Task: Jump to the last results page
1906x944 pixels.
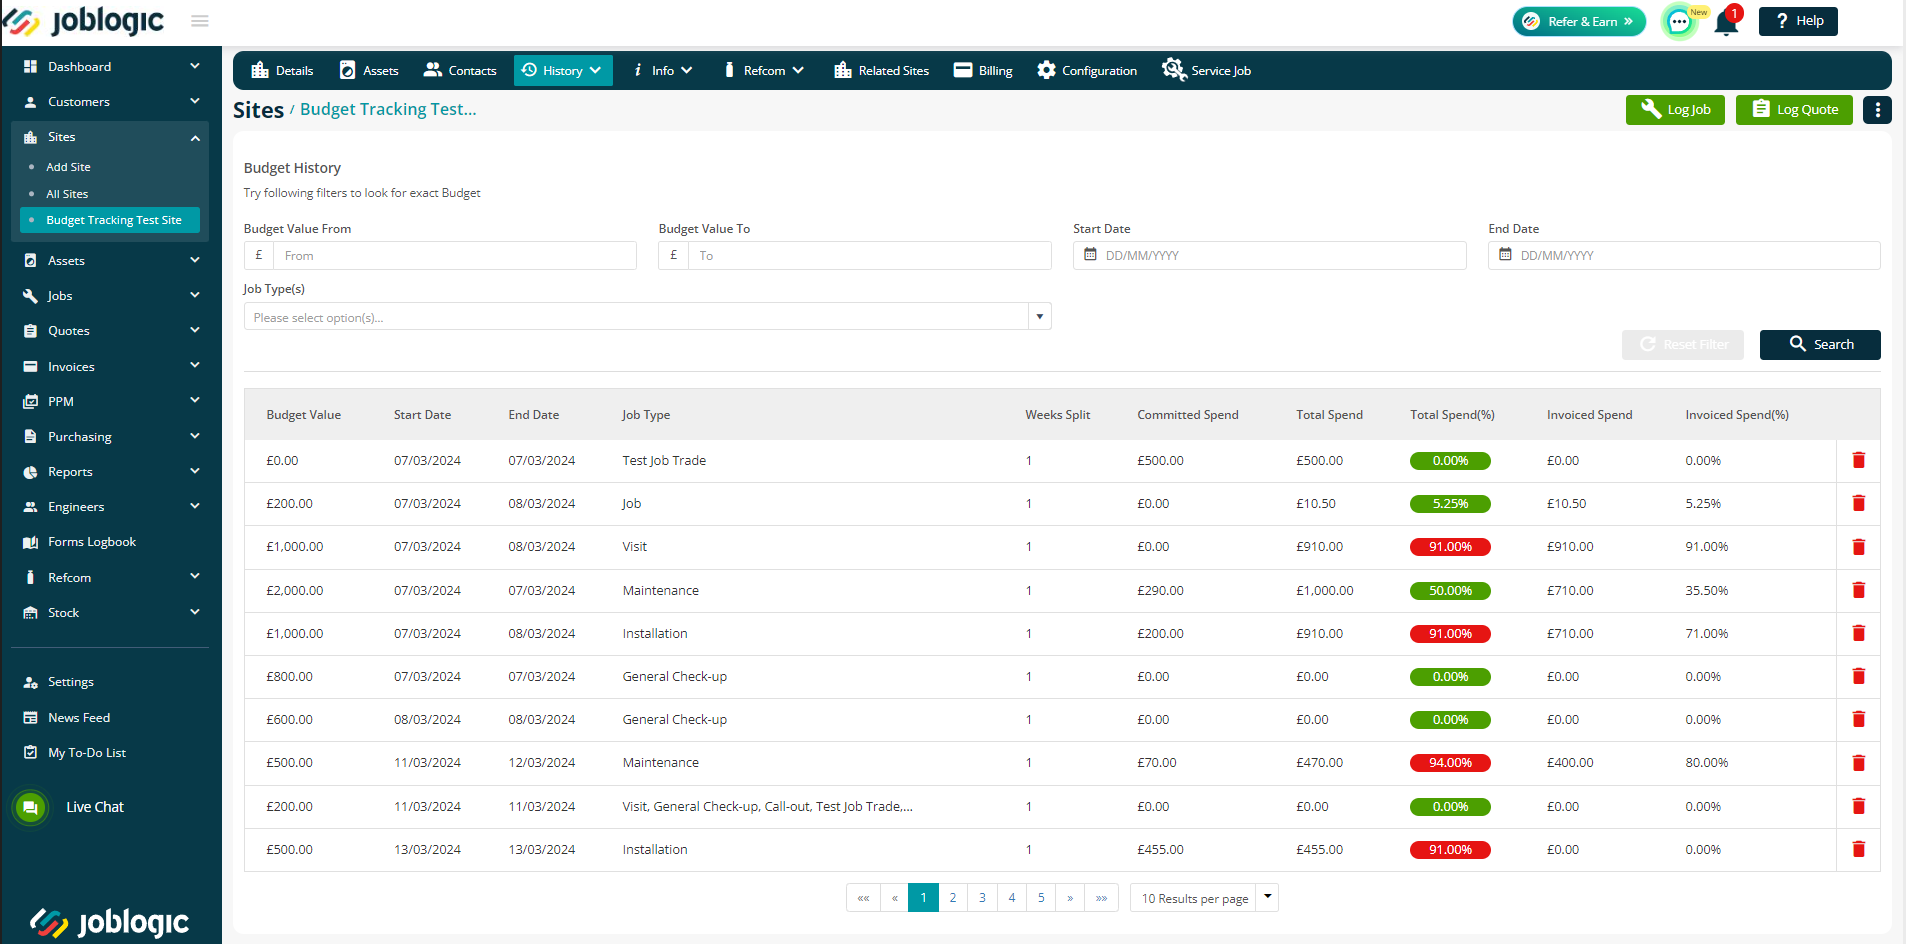Action: (1101, 898)
